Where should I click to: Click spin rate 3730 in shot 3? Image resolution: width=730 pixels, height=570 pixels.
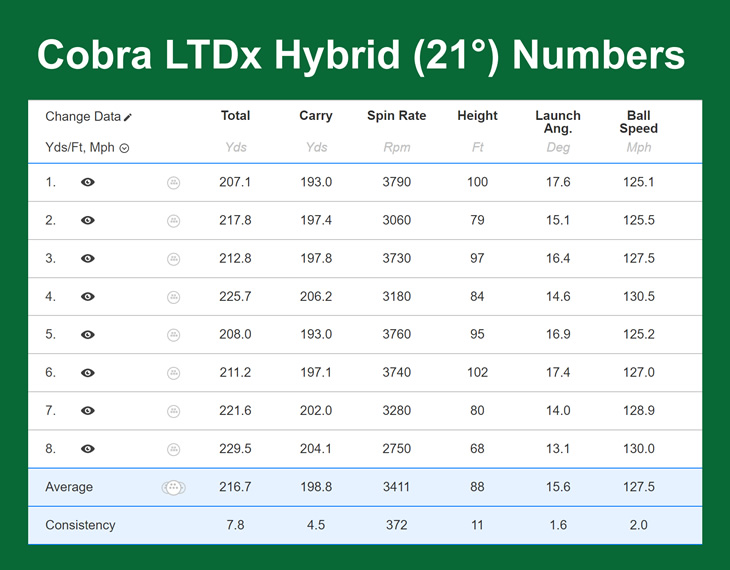397,258
